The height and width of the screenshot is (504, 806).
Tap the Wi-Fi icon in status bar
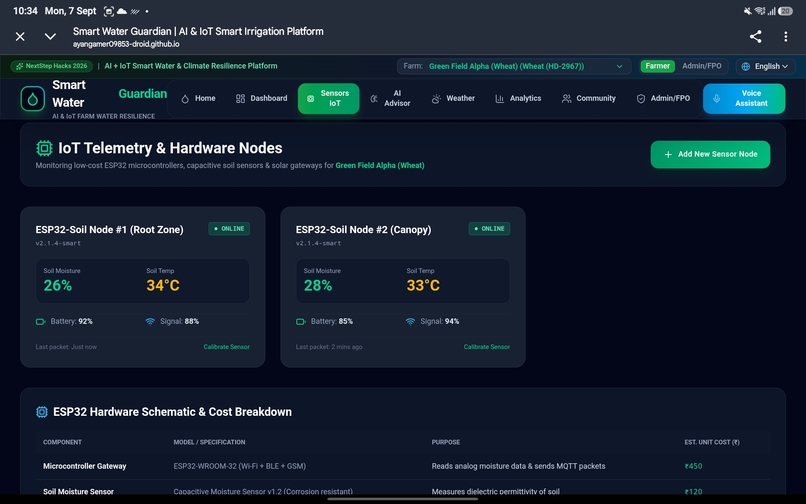coord(759,11)
